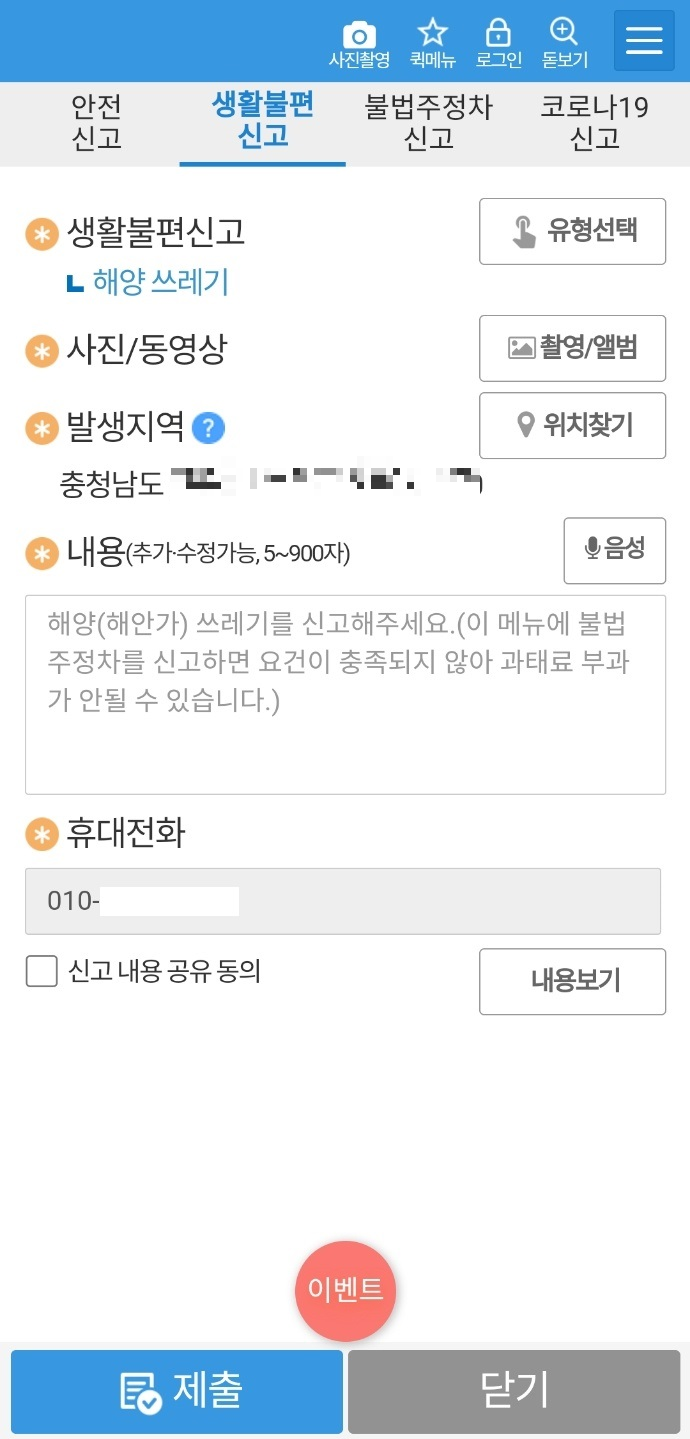Open the 유형선택 type selection dialog
The width and height of the screenshot is (690, 1439).
[572, 231]
